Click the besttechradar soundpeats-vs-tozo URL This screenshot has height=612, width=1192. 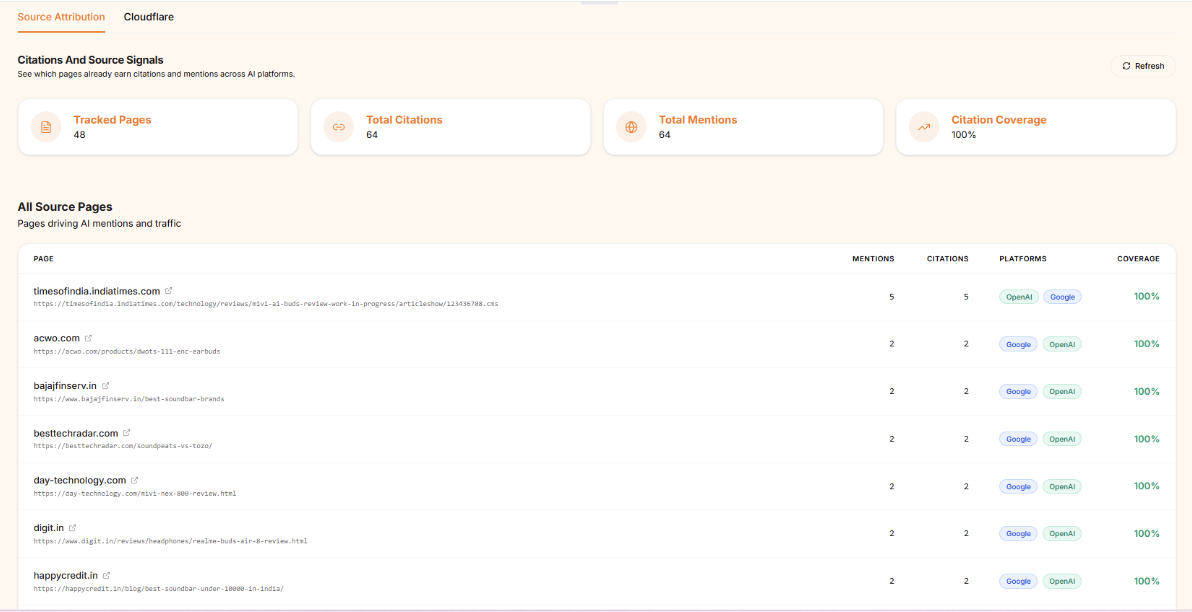click(x=122, y=446)
